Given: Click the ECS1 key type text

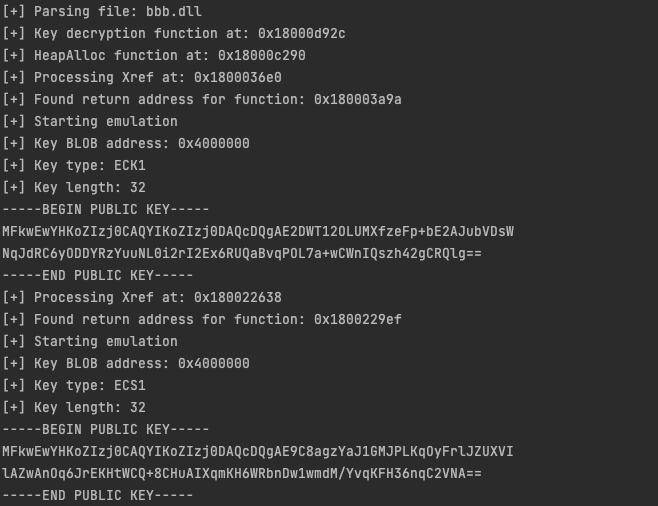Looking at the screenshot, I should (x=129, y=385).
